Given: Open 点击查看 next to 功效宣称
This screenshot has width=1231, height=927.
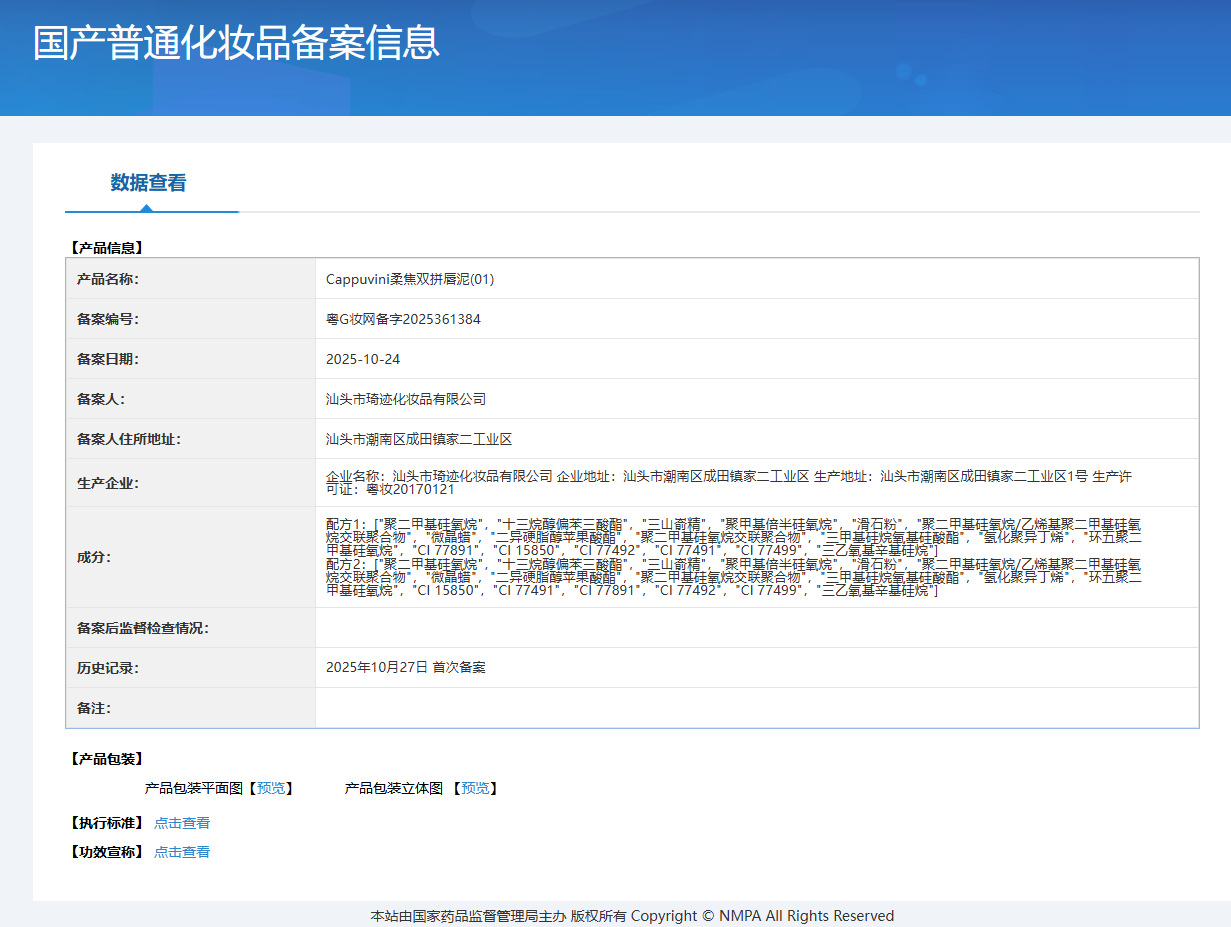Looking at the screenshot, I should tap(182, 852).
